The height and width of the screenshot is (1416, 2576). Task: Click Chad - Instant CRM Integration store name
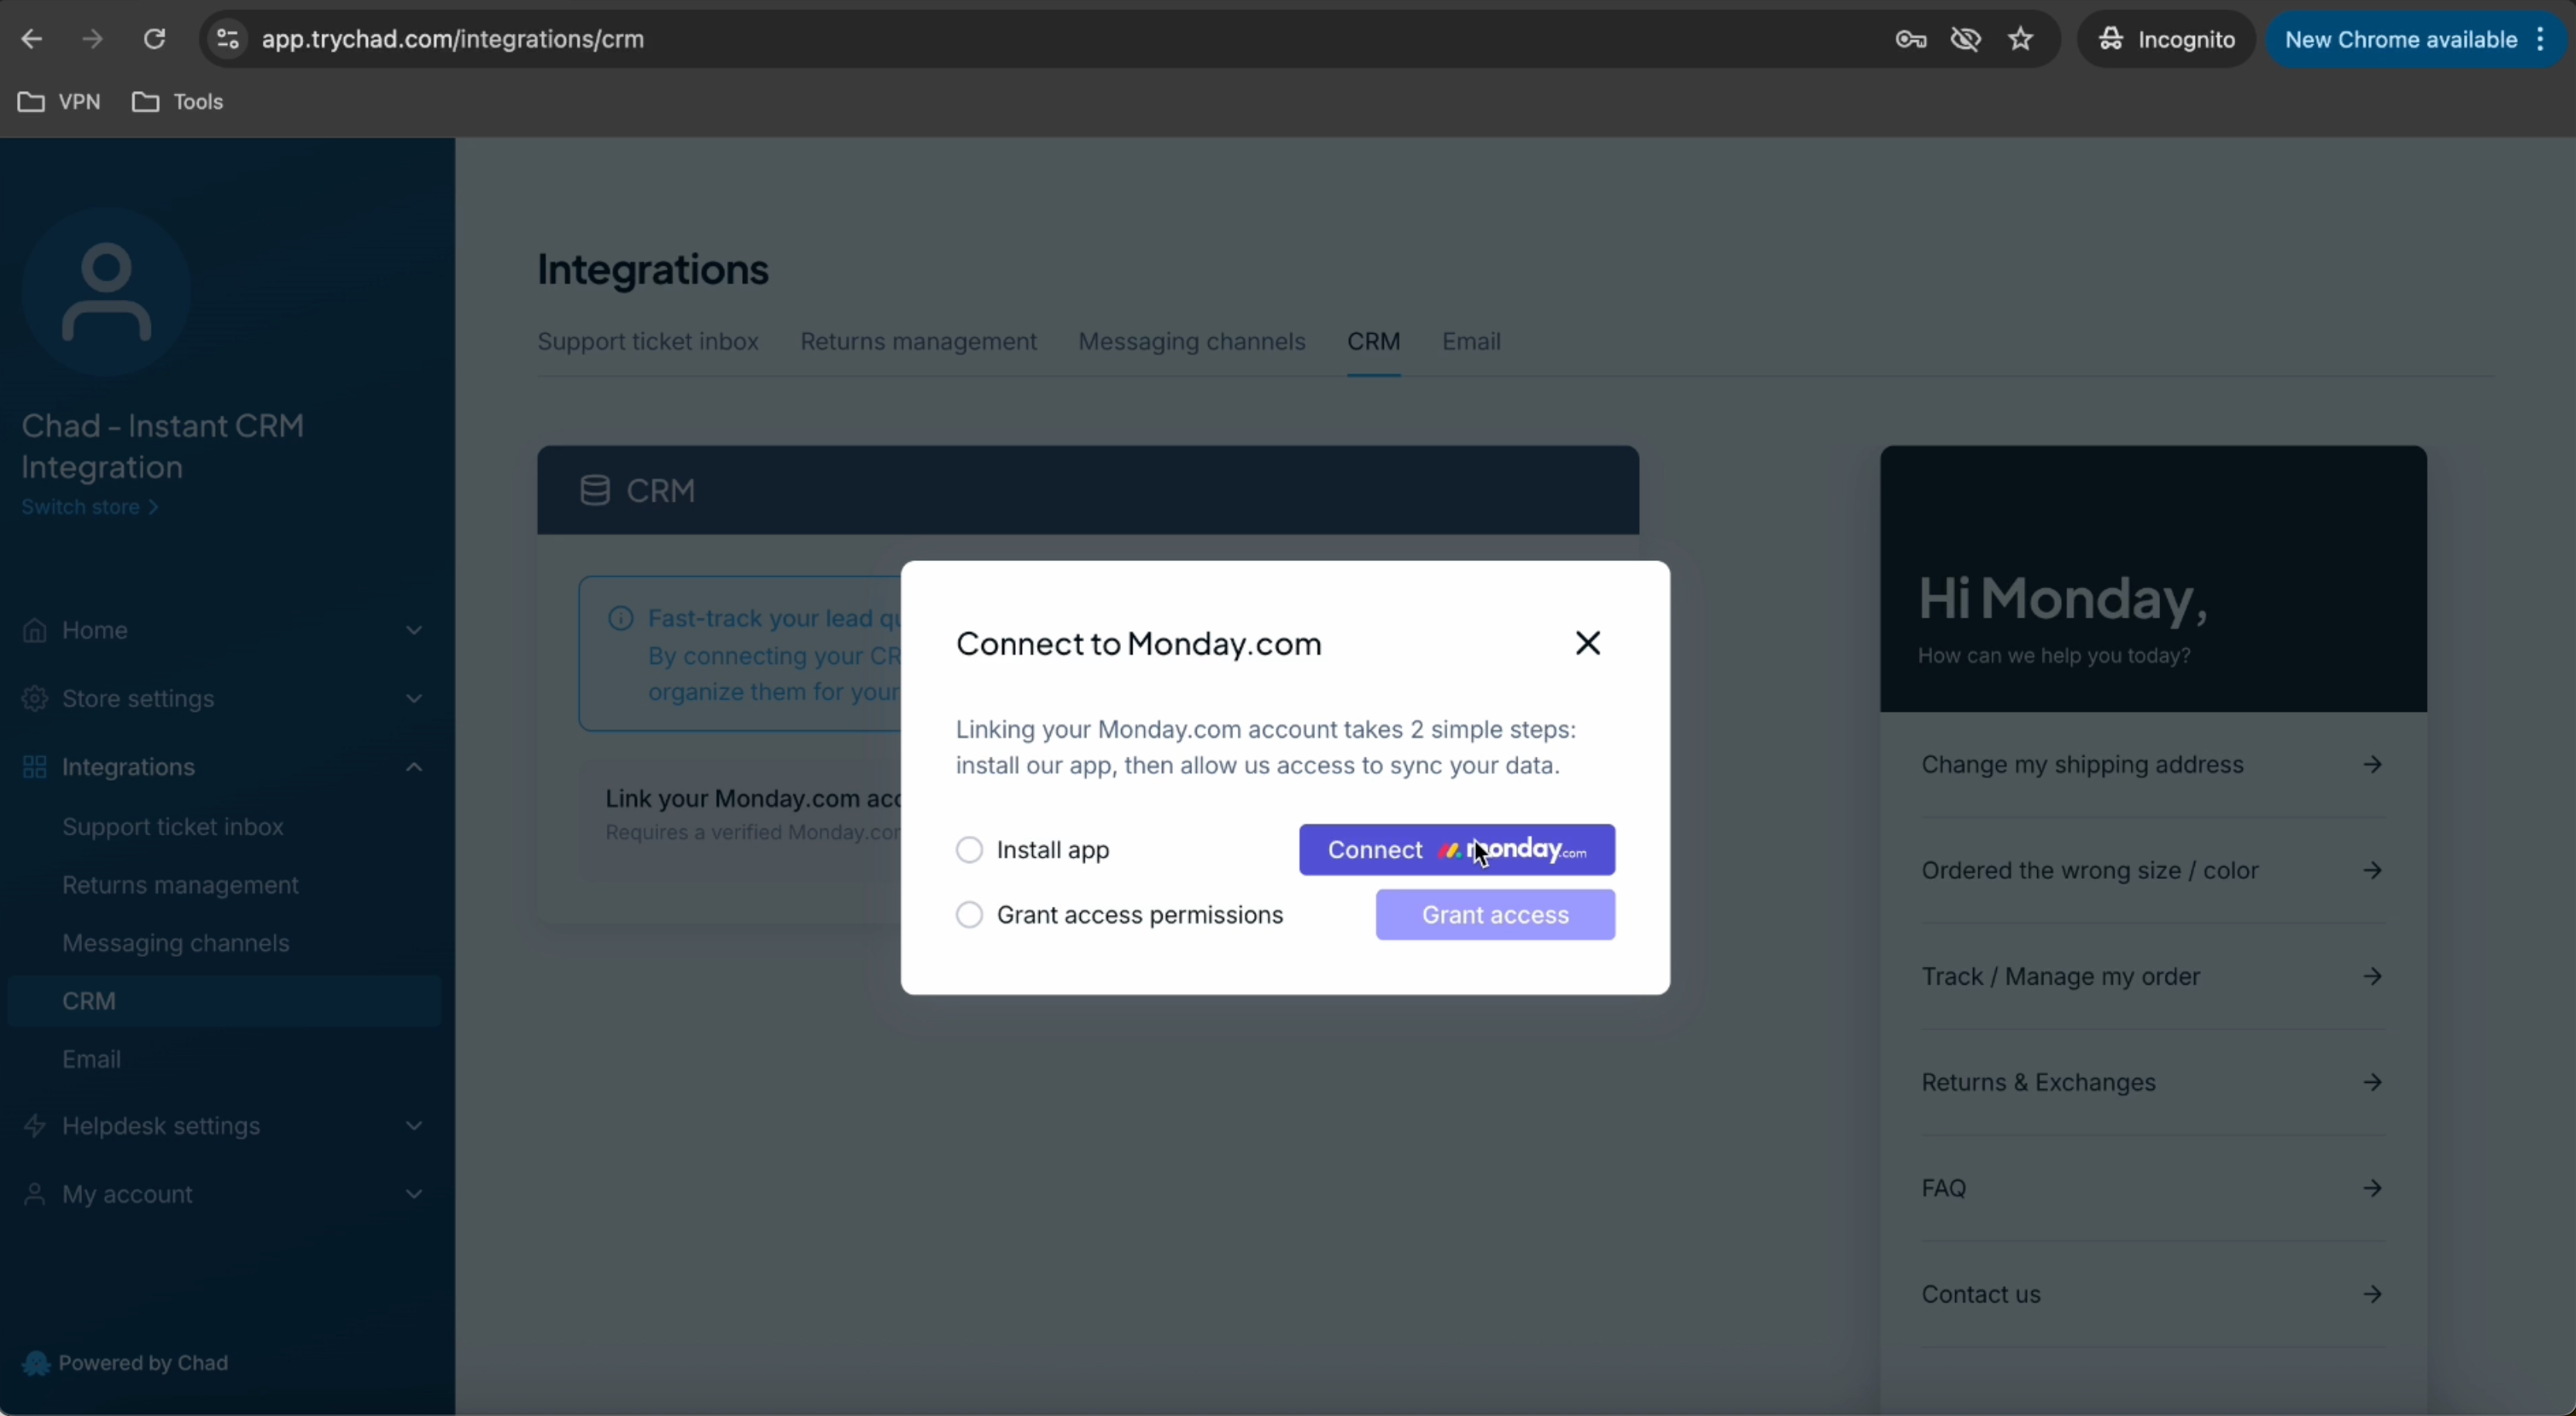163,446
